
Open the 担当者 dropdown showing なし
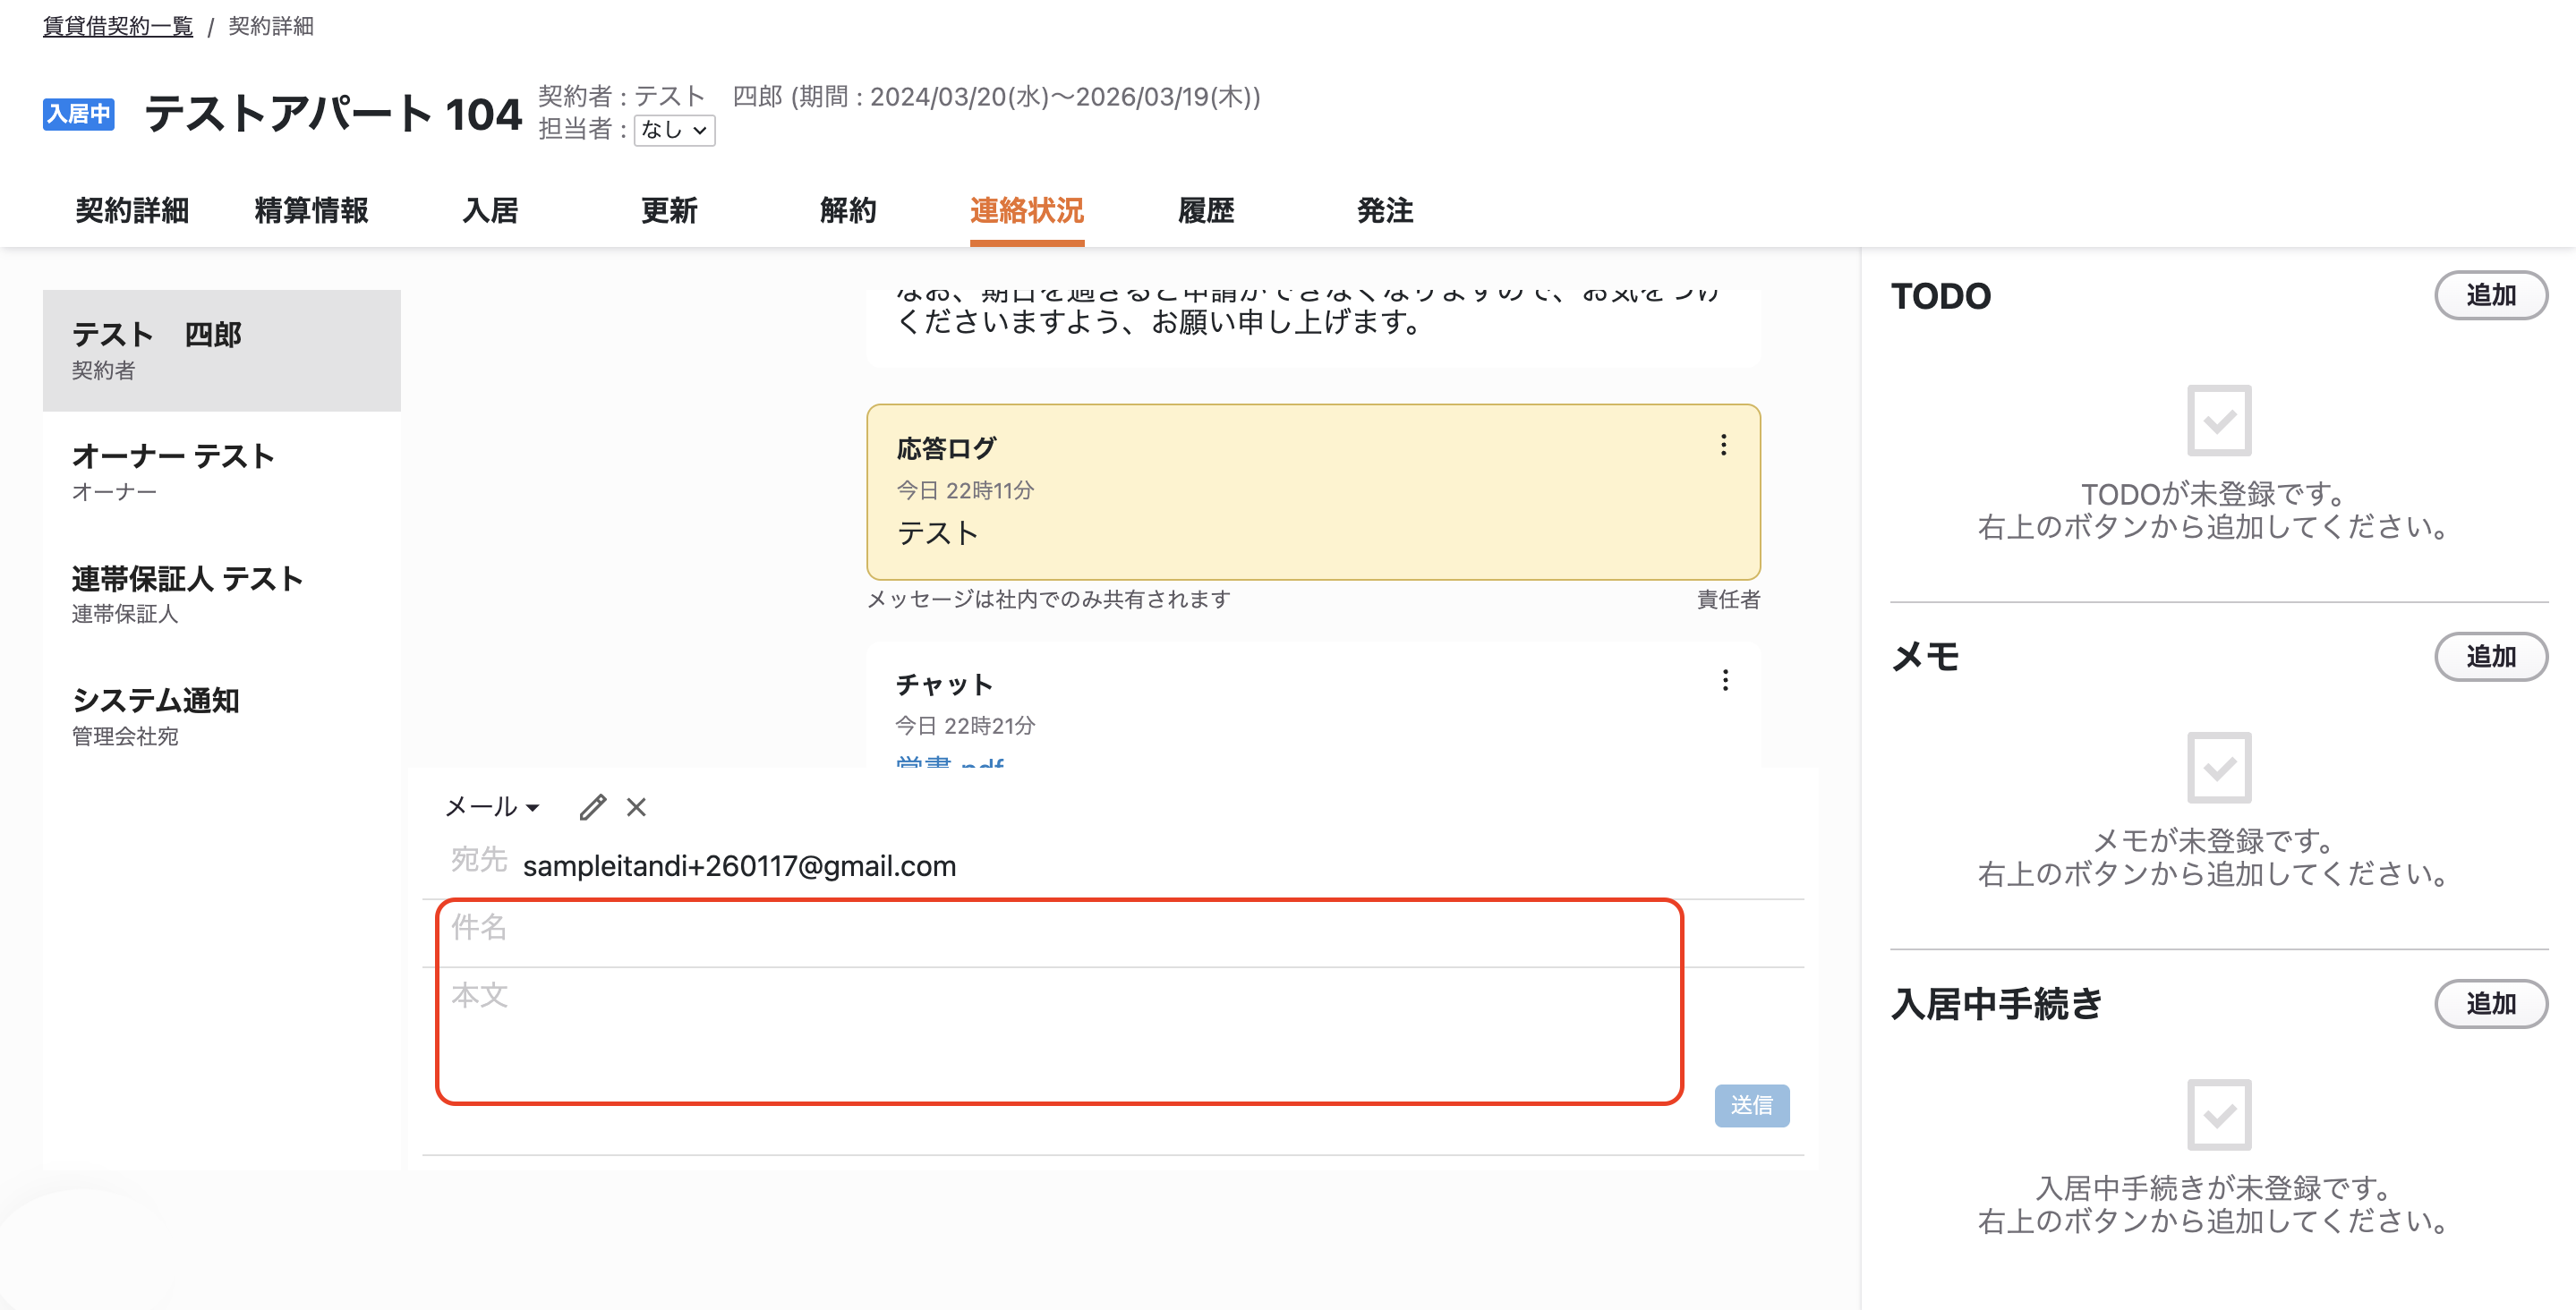(x=675, y=130)
